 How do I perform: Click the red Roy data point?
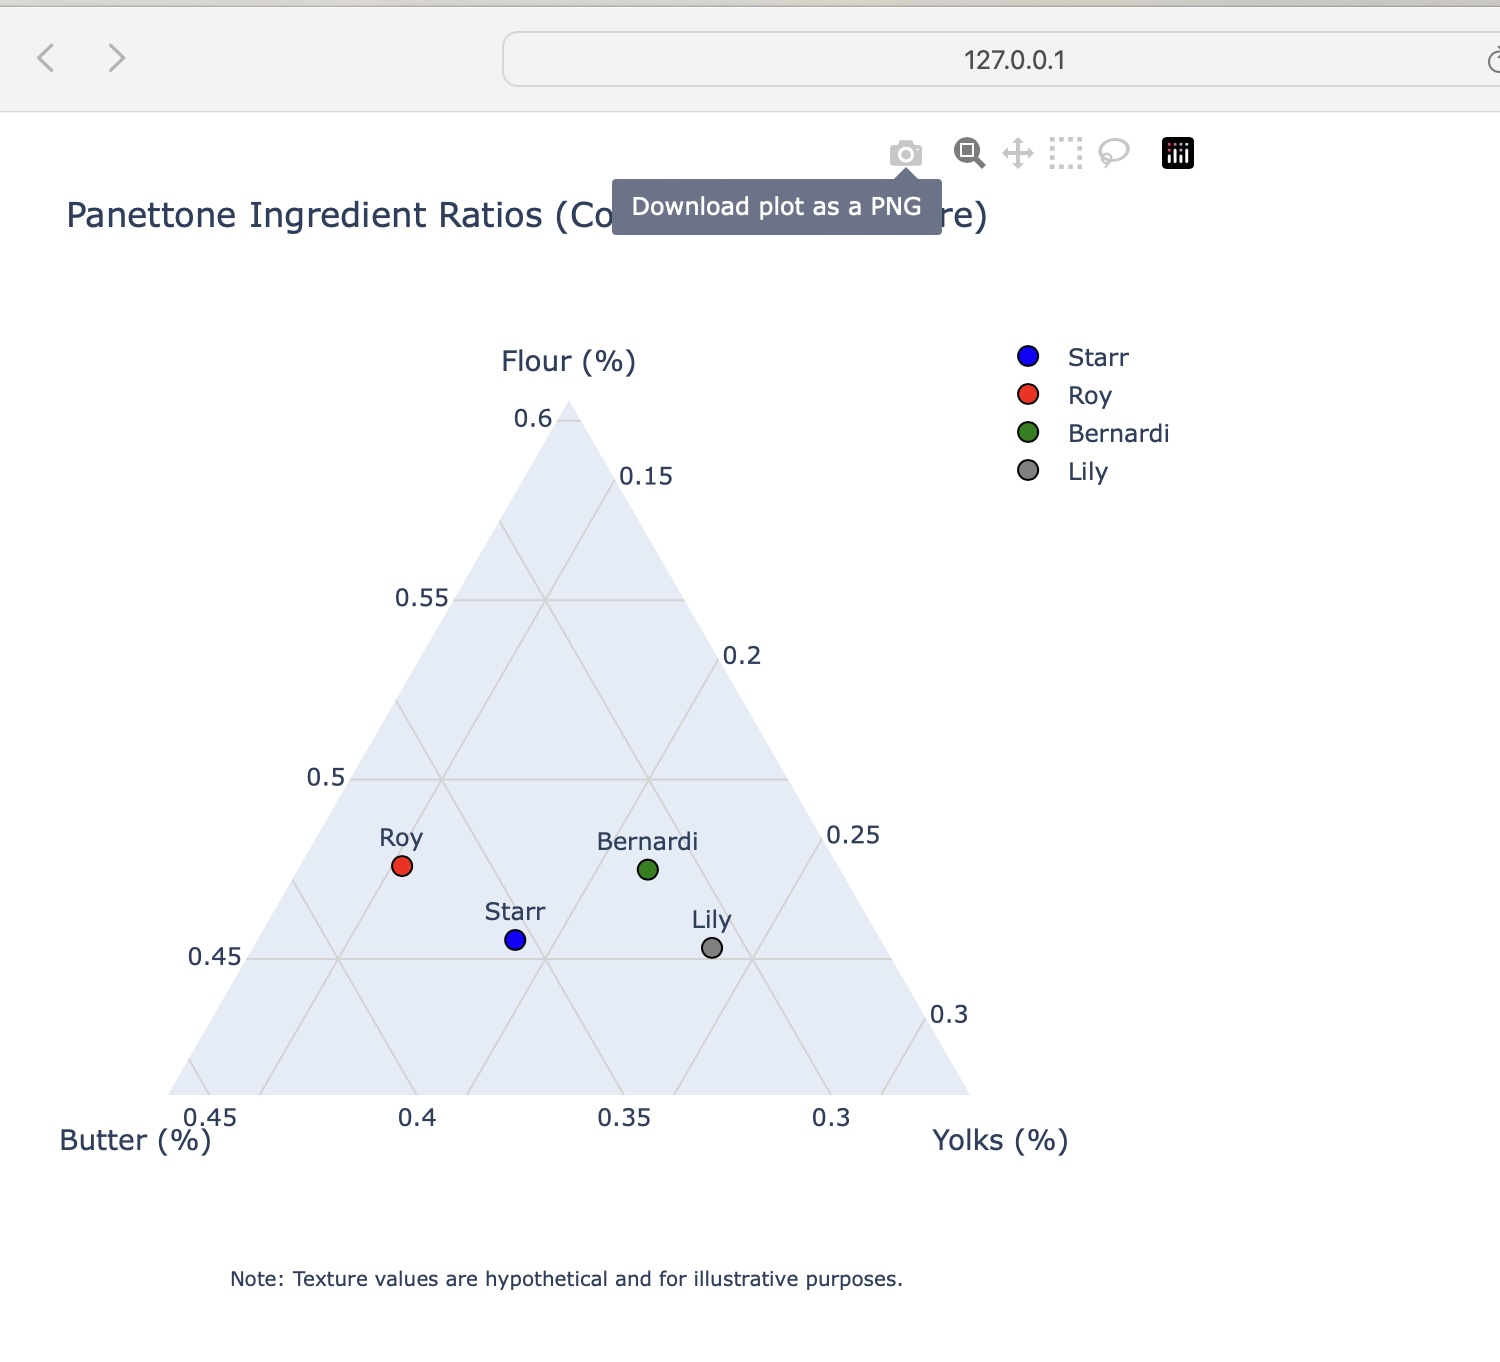tap(402, 866)
